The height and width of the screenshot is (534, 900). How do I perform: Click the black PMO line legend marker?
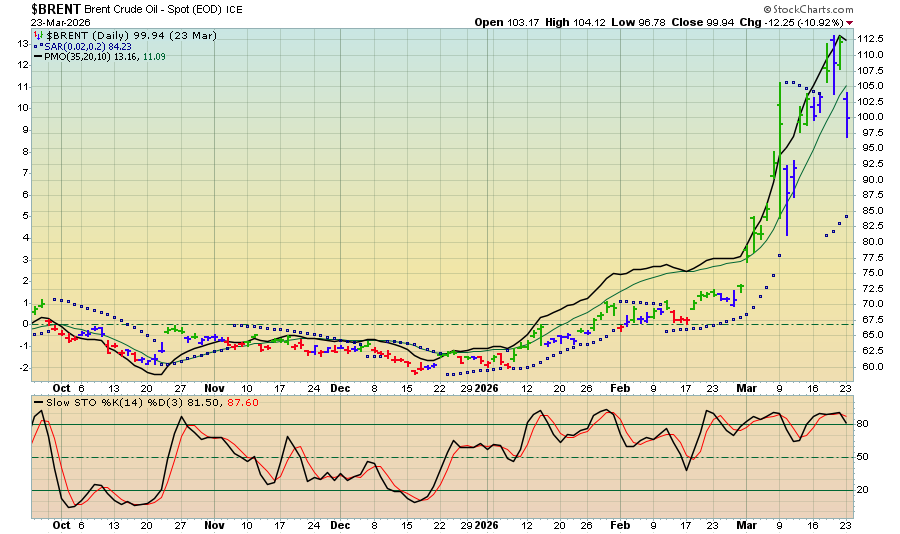pyautogui.click(x=38, y=58)
